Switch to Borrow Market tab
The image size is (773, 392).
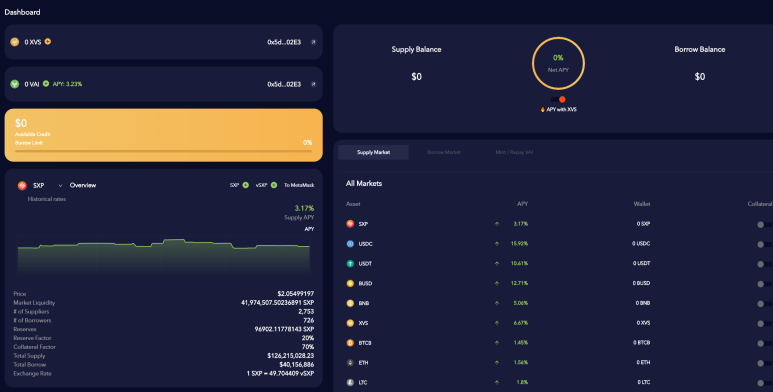click(x=444, y=152)
